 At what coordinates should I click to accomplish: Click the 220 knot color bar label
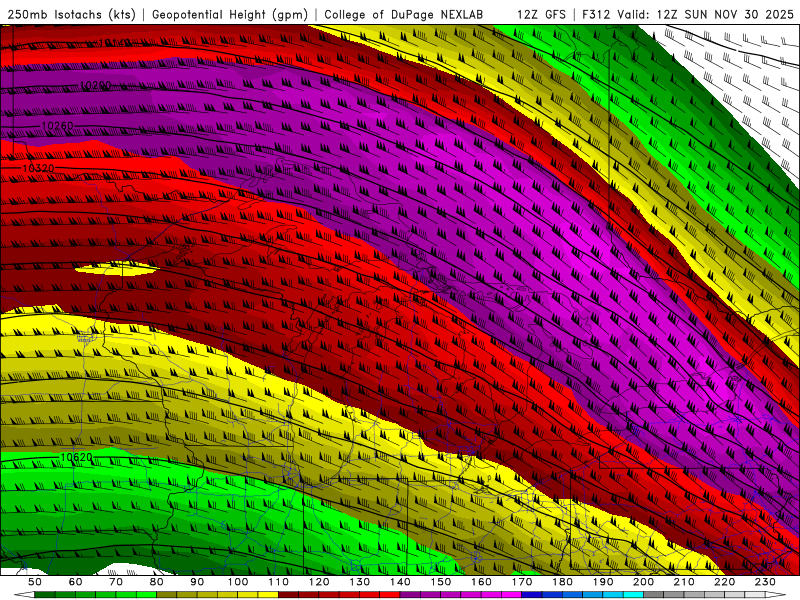(x=724, y=582)
